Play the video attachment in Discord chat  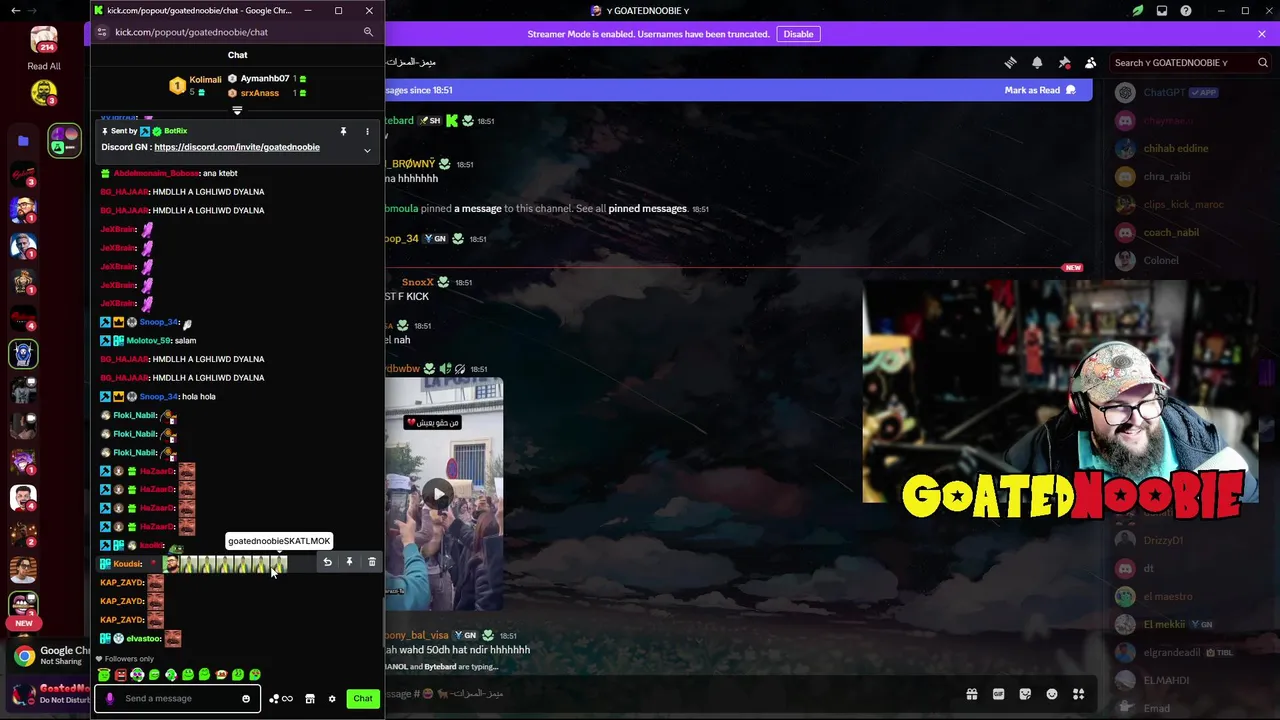[x=439, y=494]
